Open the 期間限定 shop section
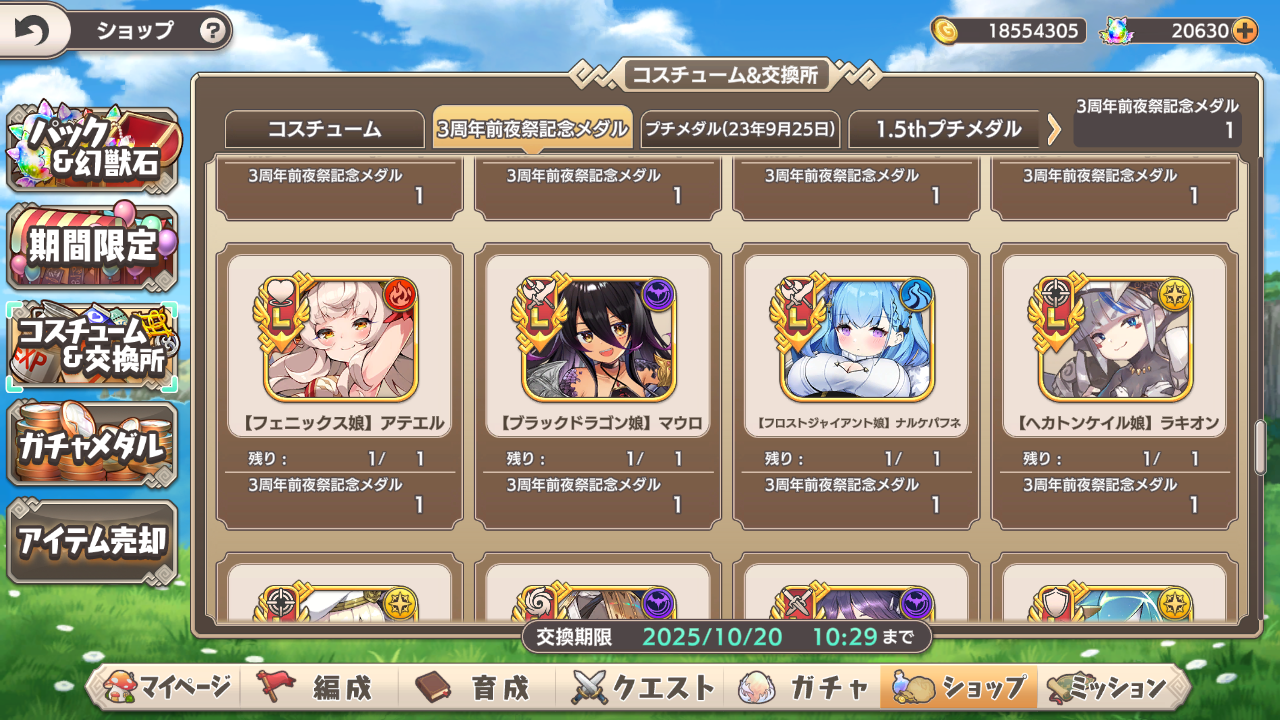 tap(92, 245)
